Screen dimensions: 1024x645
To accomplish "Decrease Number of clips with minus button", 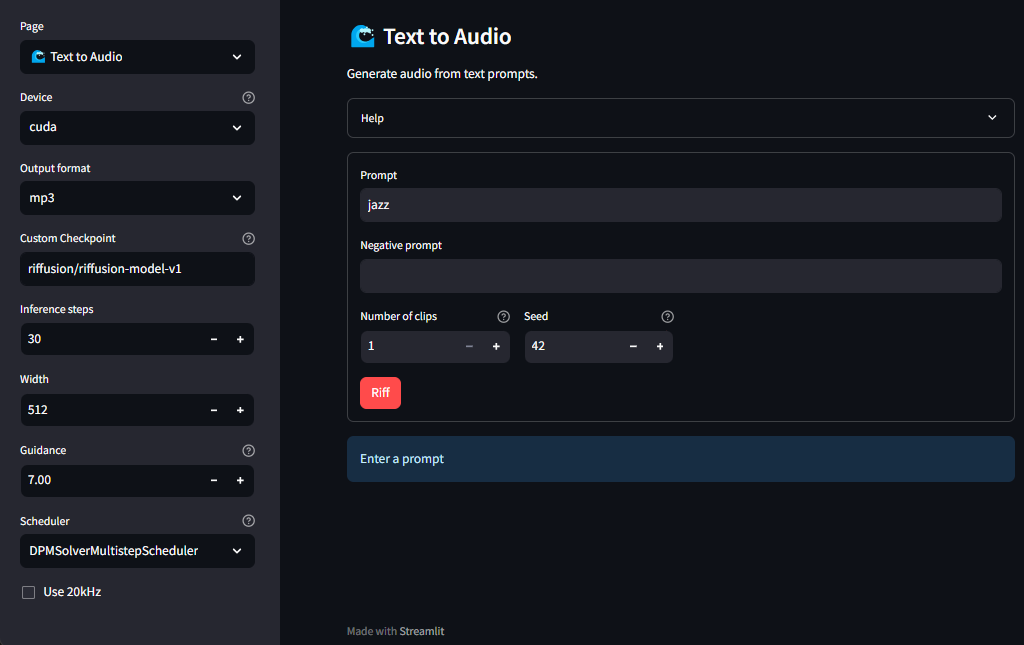I will click(x=470, y=347).
